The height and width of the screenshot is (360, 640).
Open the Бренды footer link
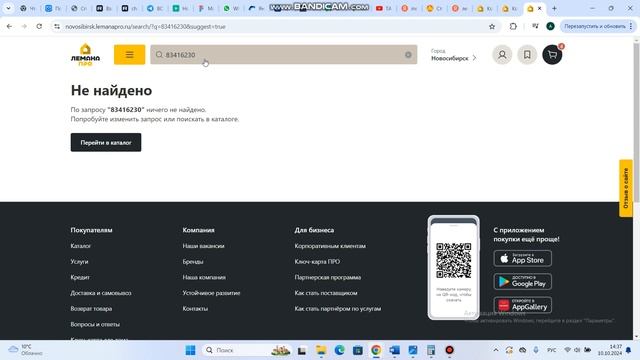tap(193, 262)
